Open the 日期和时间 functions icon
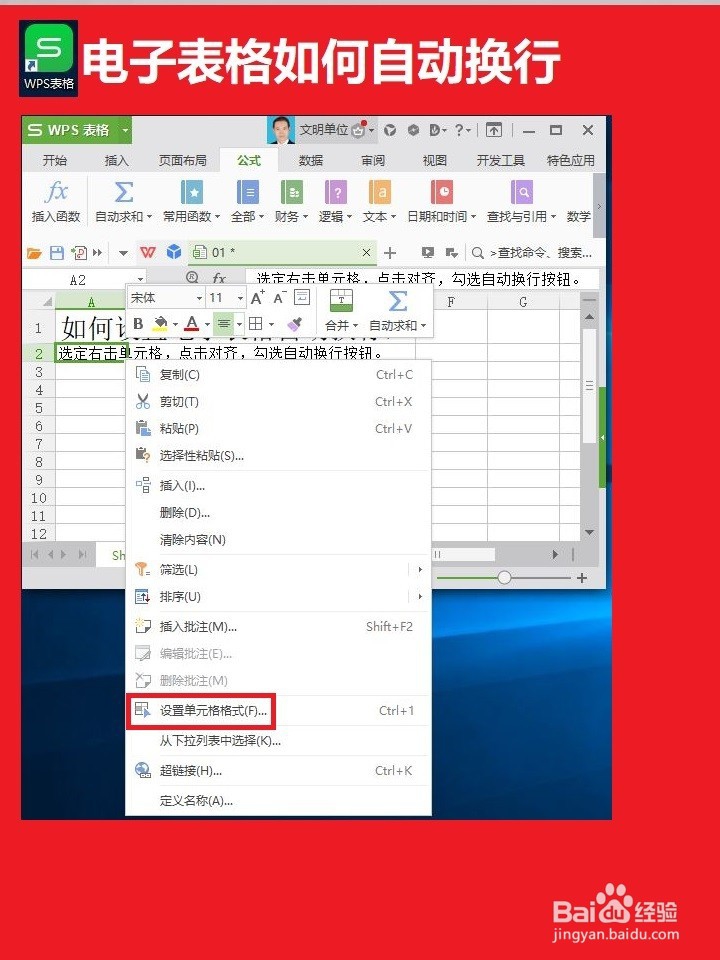 coord(441,192)
